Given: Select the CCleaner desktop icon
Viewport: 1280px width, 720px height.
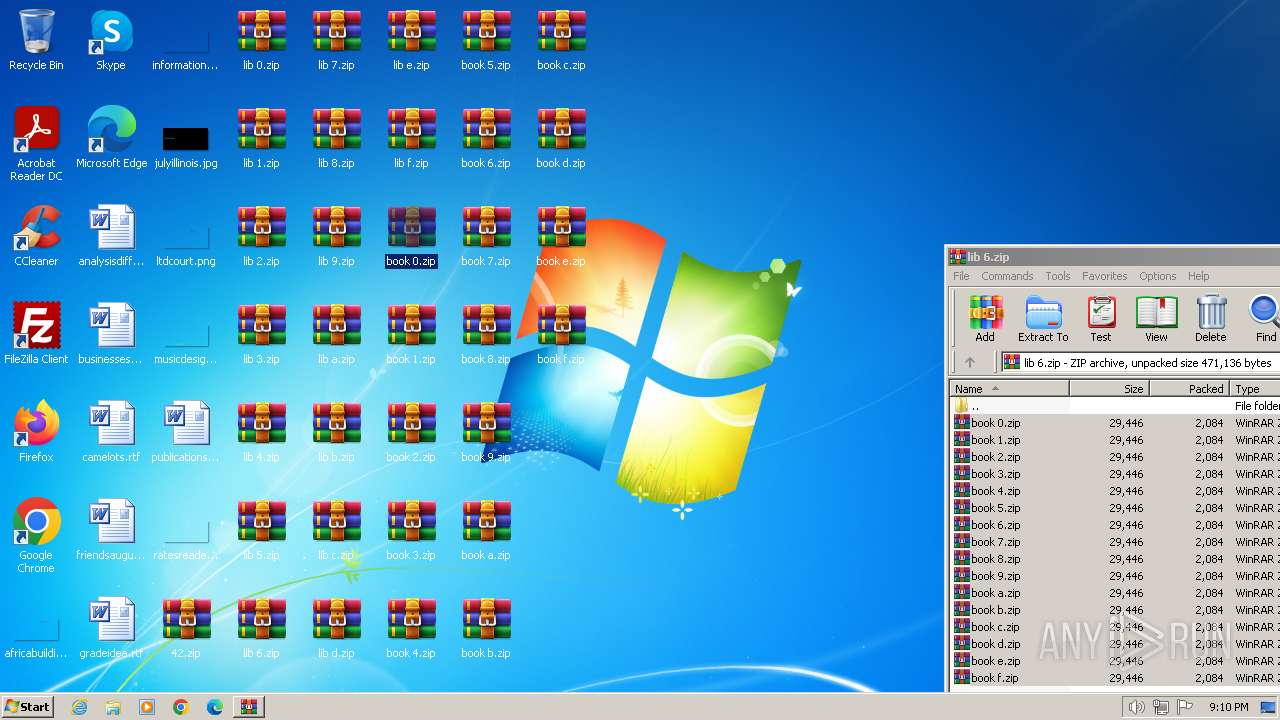Looking at the screenshot, I should tap(36, 236).
